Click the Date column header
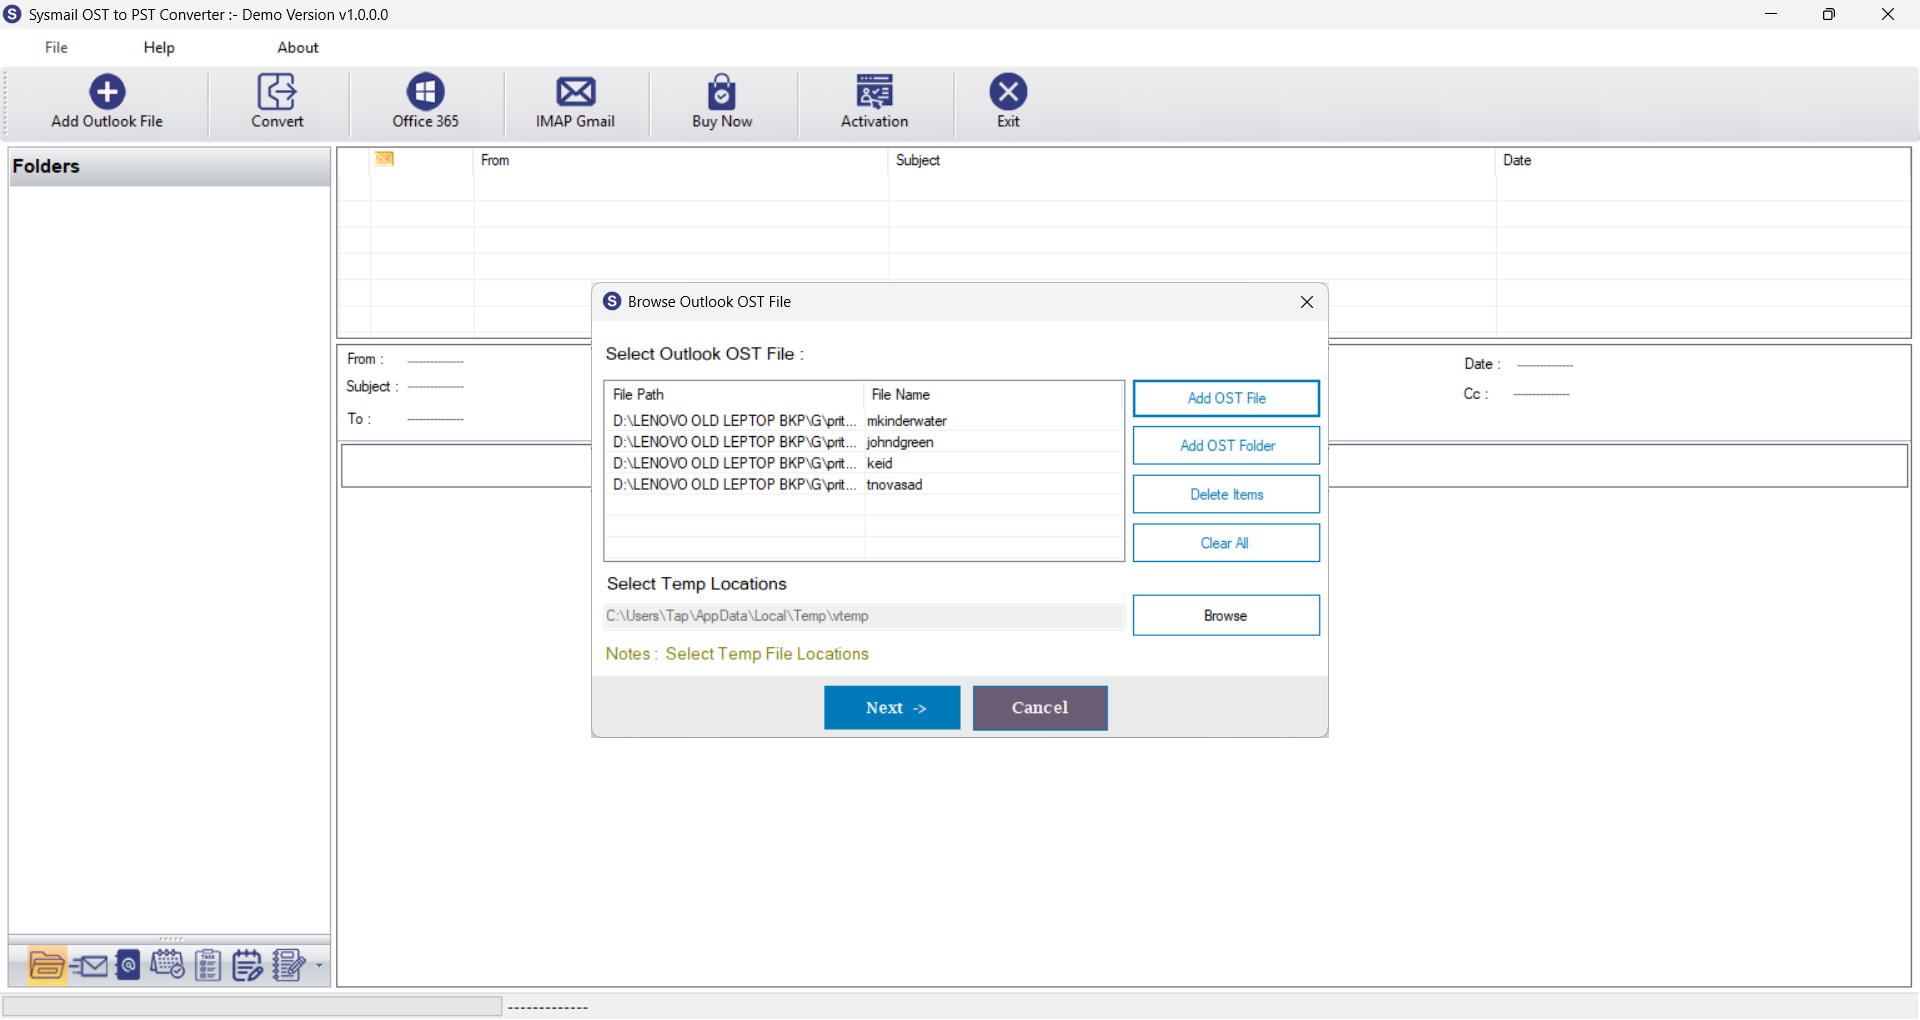1920x1020 pixels. click(1703, 160)
